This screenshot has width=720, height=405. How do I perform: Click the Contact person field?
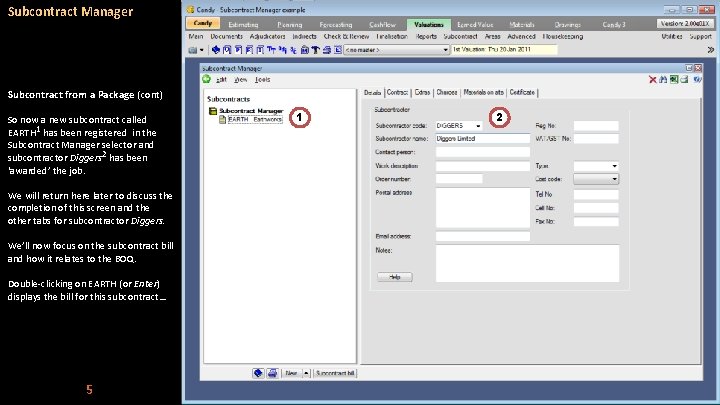point(483,152)
